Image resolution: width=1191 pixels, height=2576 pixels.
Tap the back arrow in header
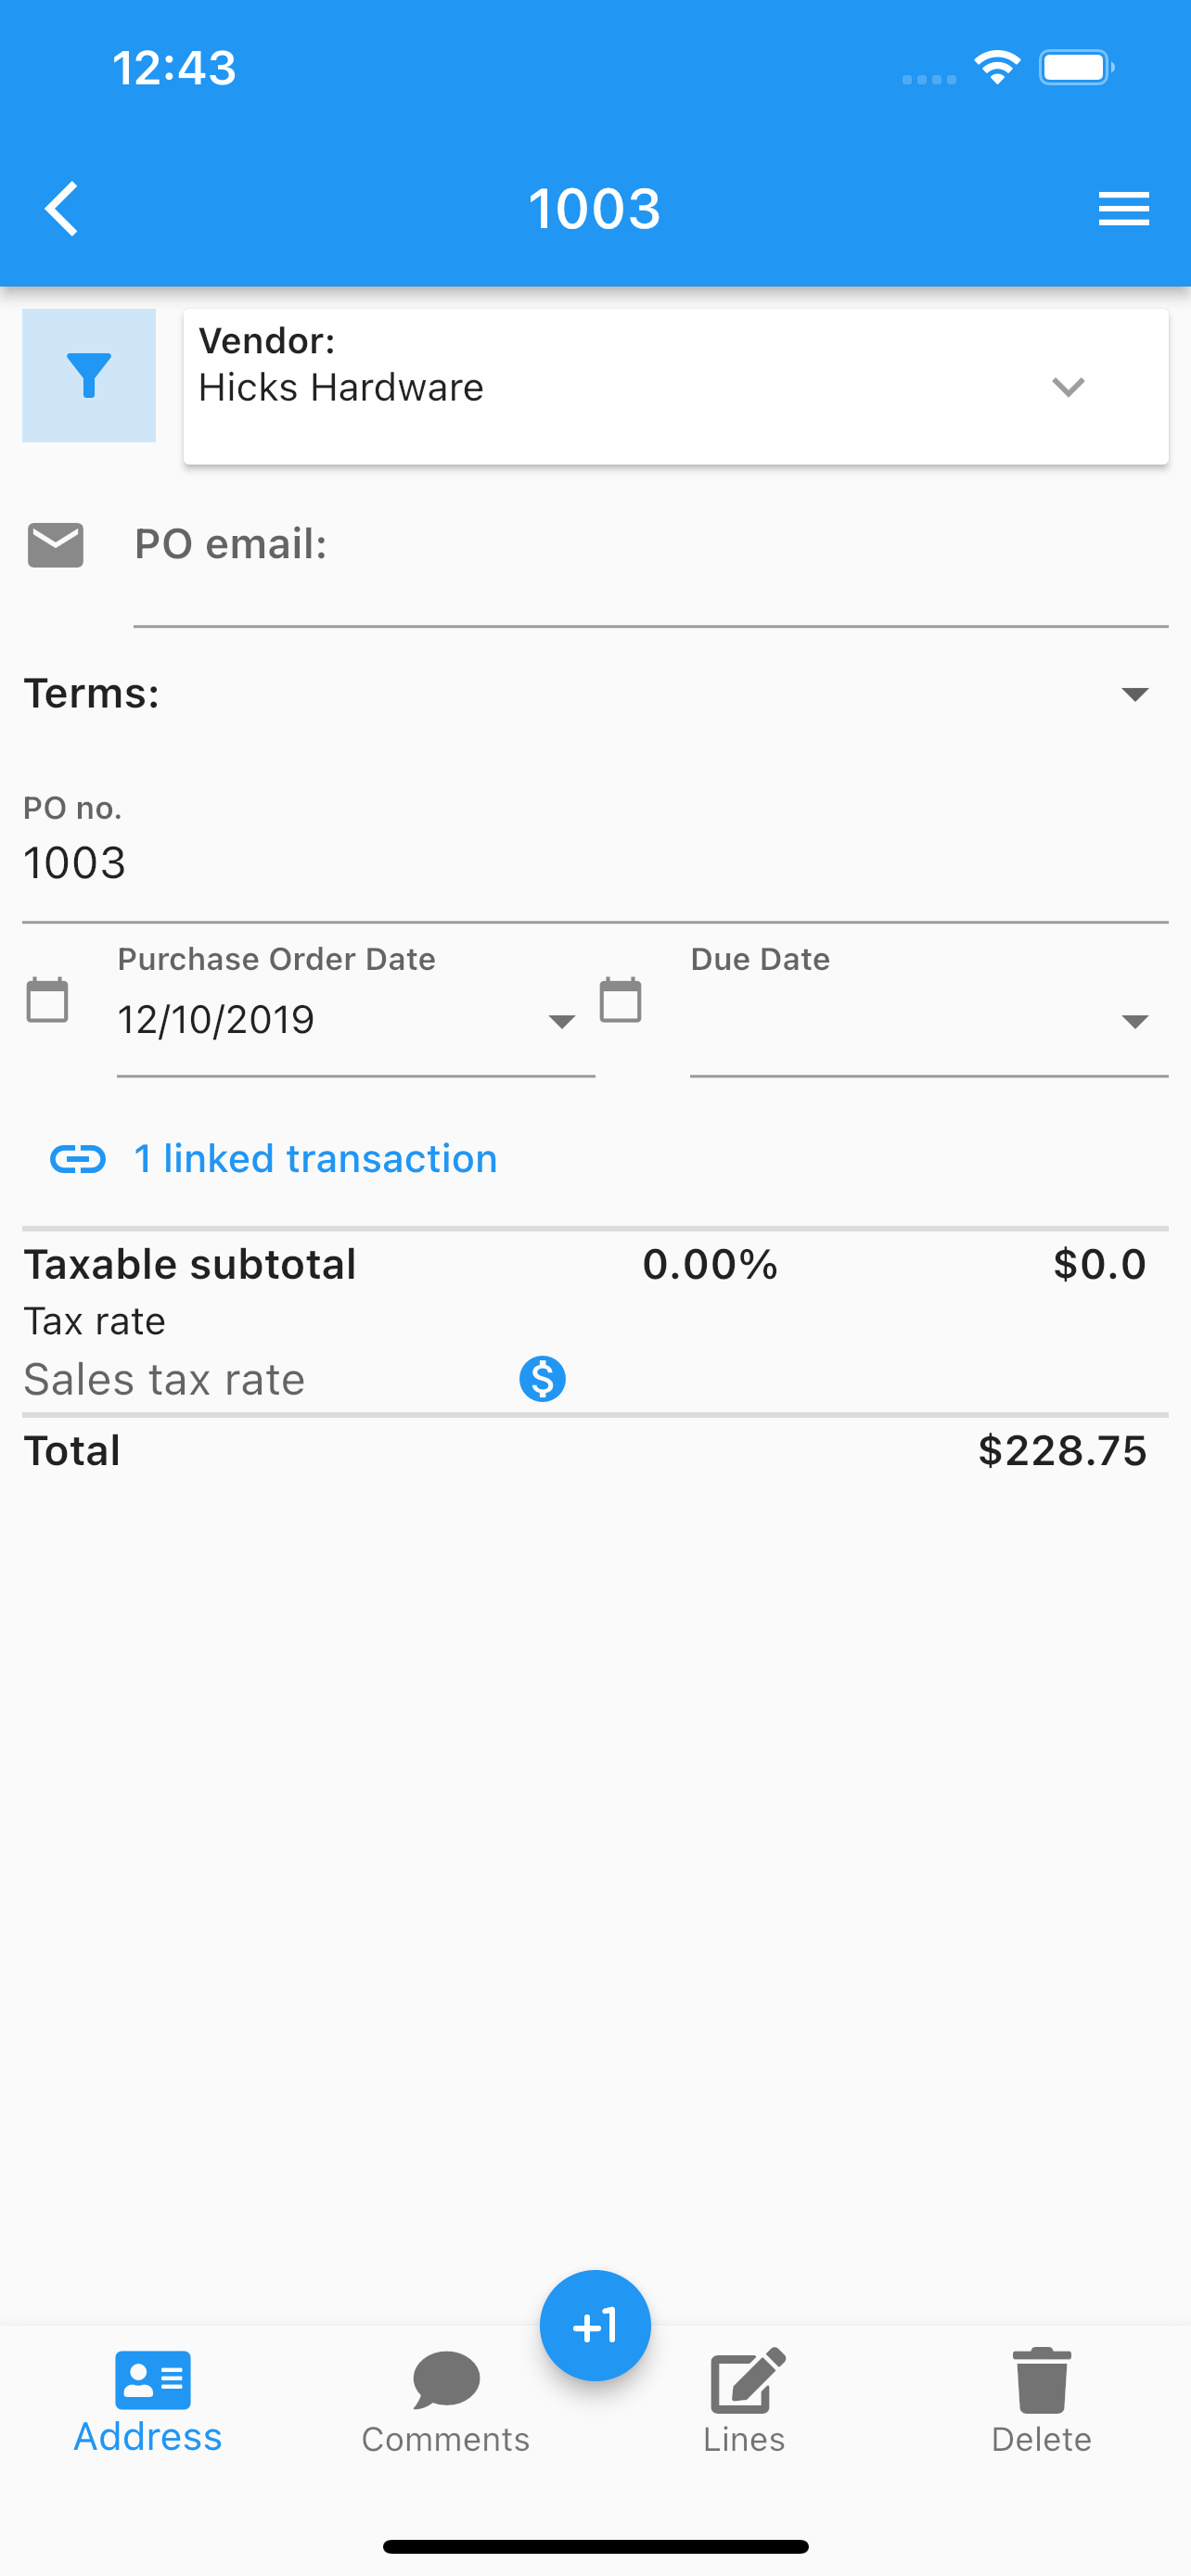point(62,209)
